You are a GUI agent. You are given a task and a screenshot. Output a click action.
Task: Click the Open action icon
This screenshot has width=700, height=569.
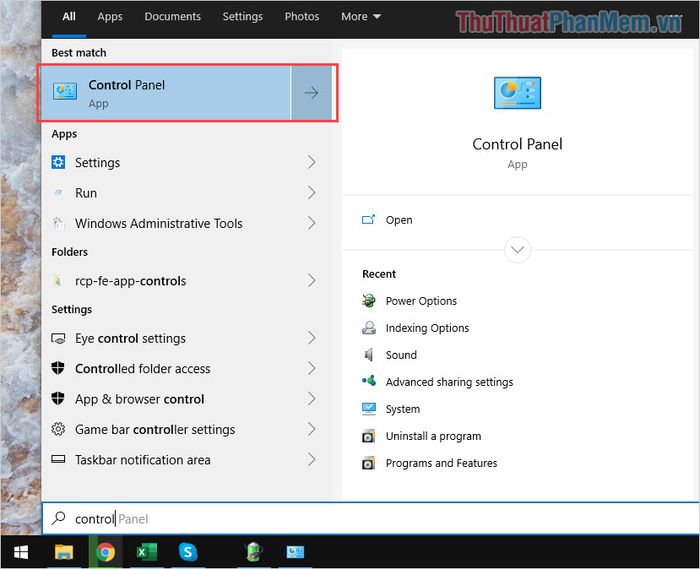[369, 220]
